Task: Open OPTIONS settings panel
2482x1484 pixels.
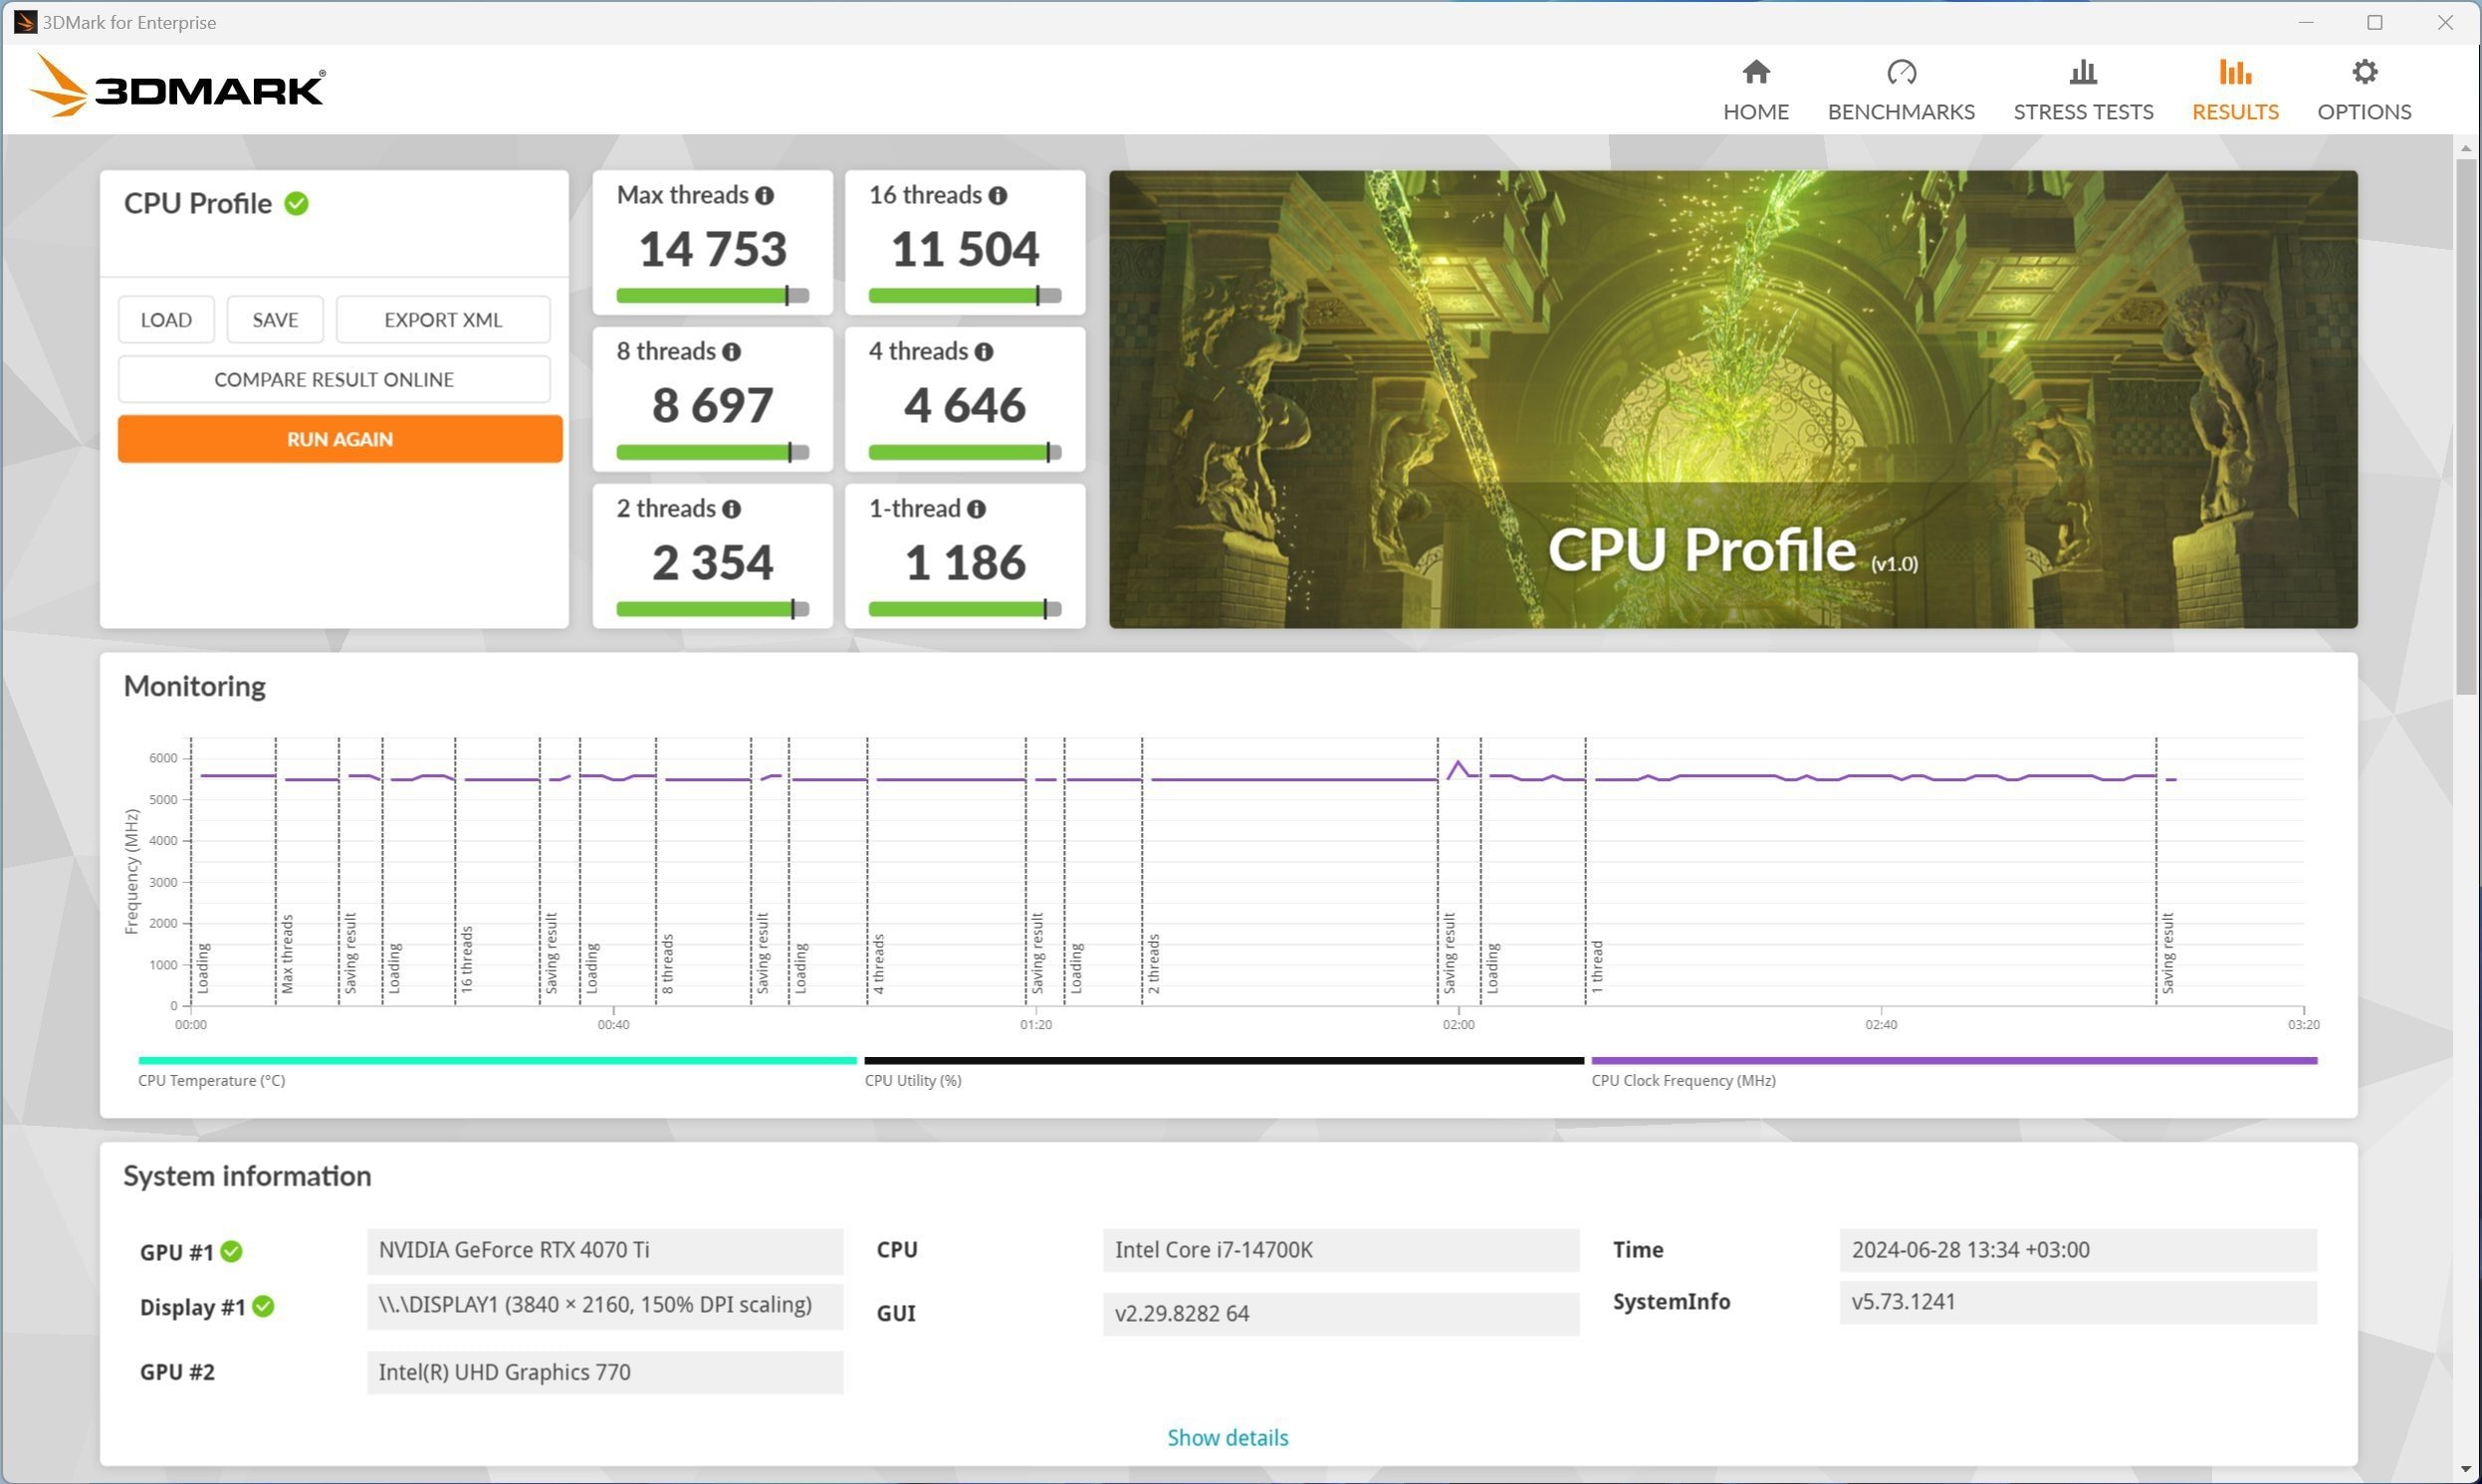Action: coord(2366,87)
